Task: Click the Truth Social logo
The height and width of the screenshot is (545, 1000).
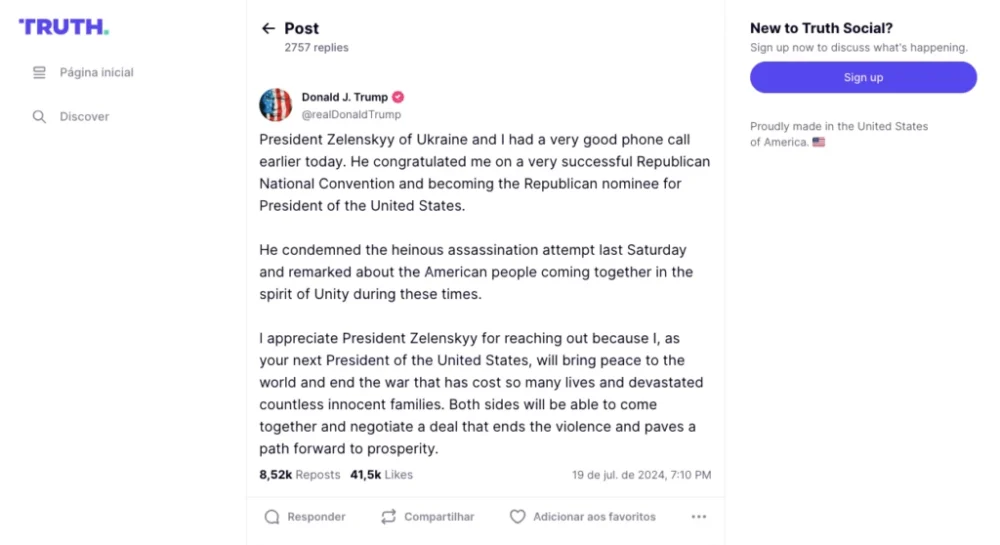Action: (x=64, y=27)
